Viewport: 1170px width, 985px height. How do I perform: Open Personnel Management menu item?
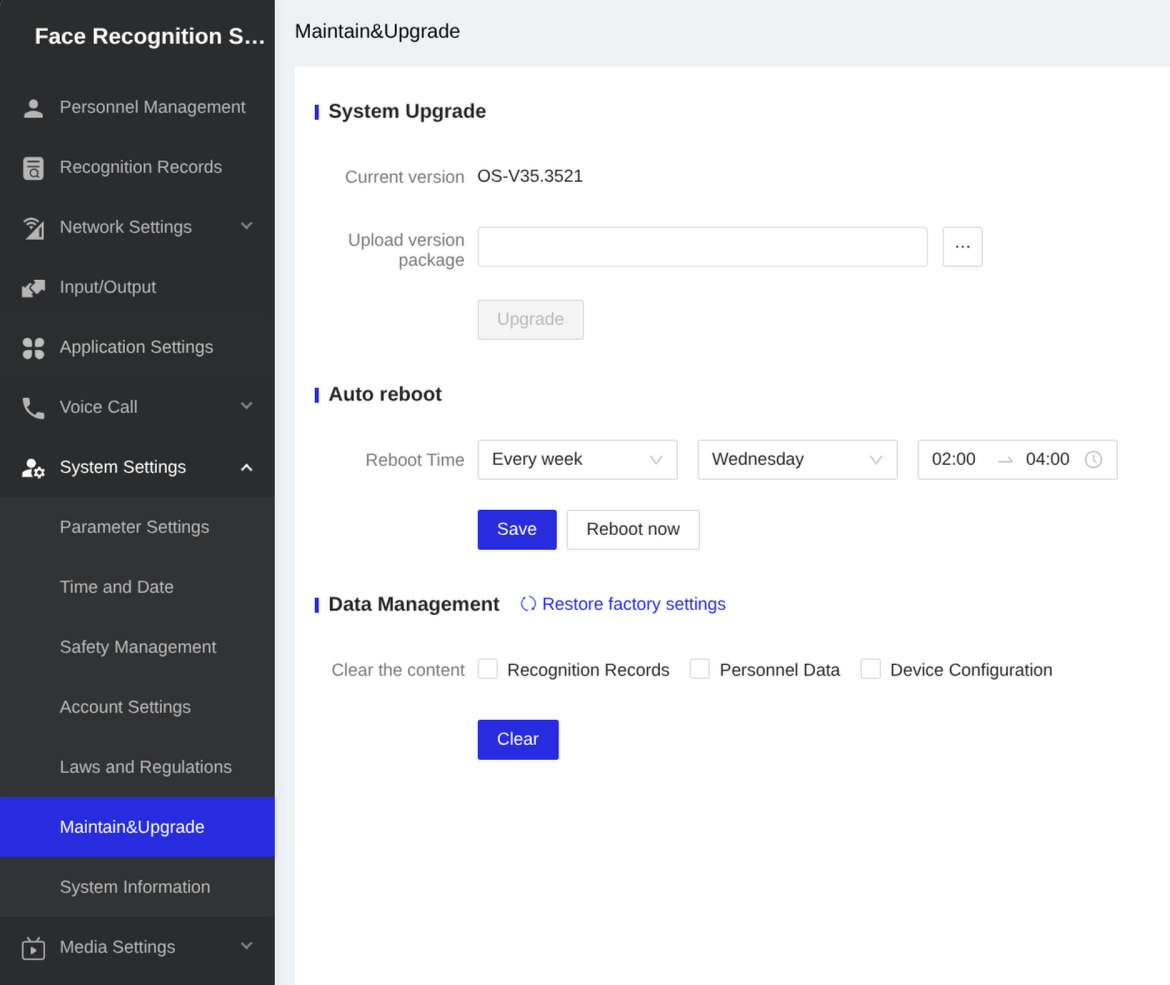coord(137,107)
